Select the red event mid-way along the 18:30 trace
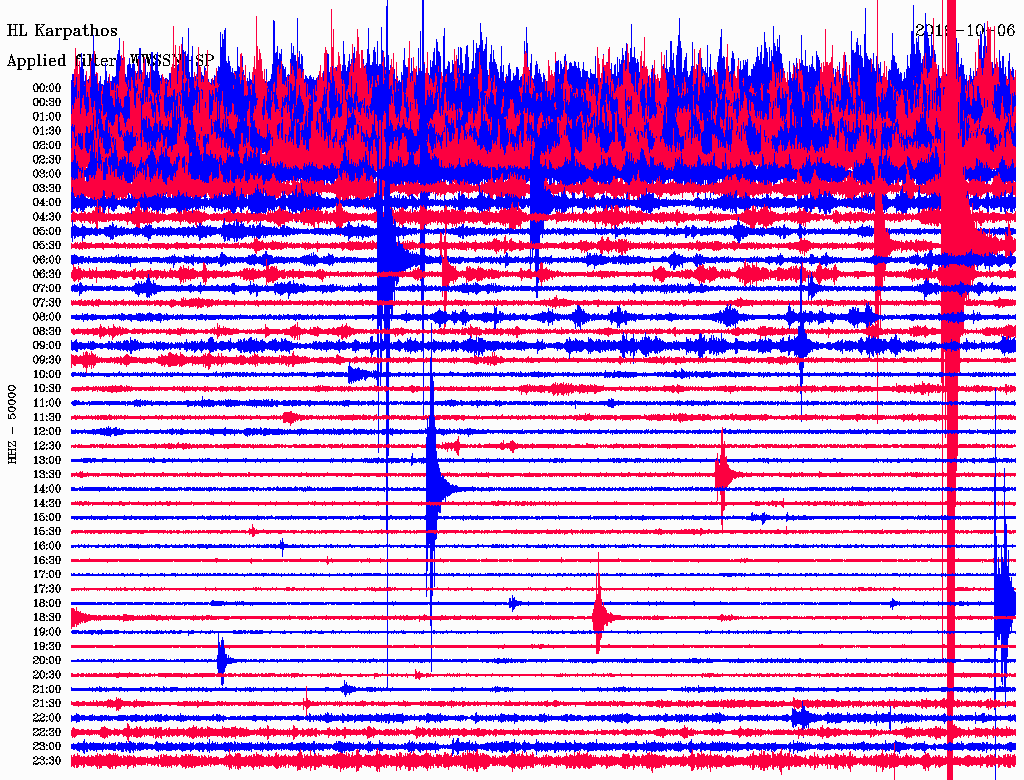This screenshot has width=1024, height=780. pos(599,617)
